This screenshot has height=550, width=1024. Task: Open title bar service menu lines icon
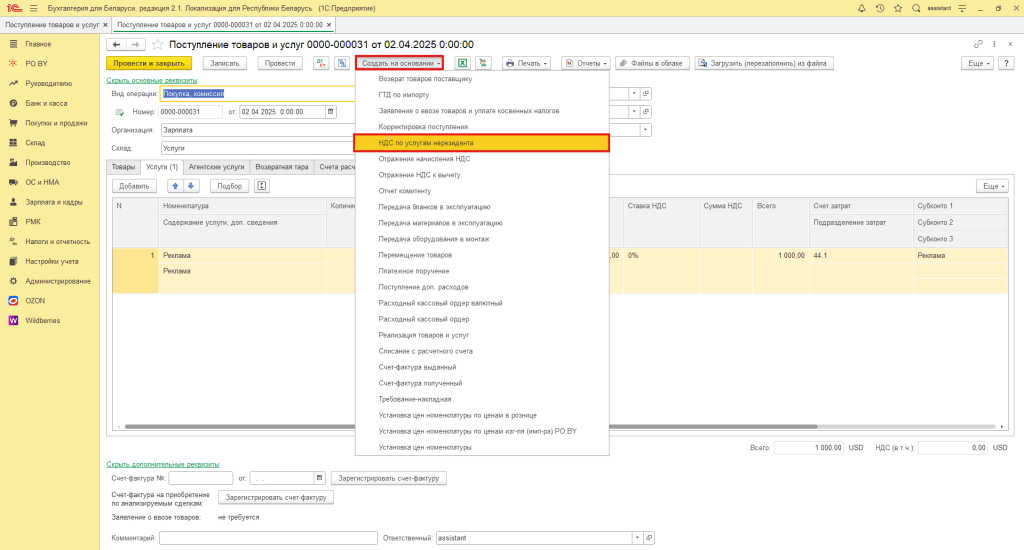[x=962, y=8]
